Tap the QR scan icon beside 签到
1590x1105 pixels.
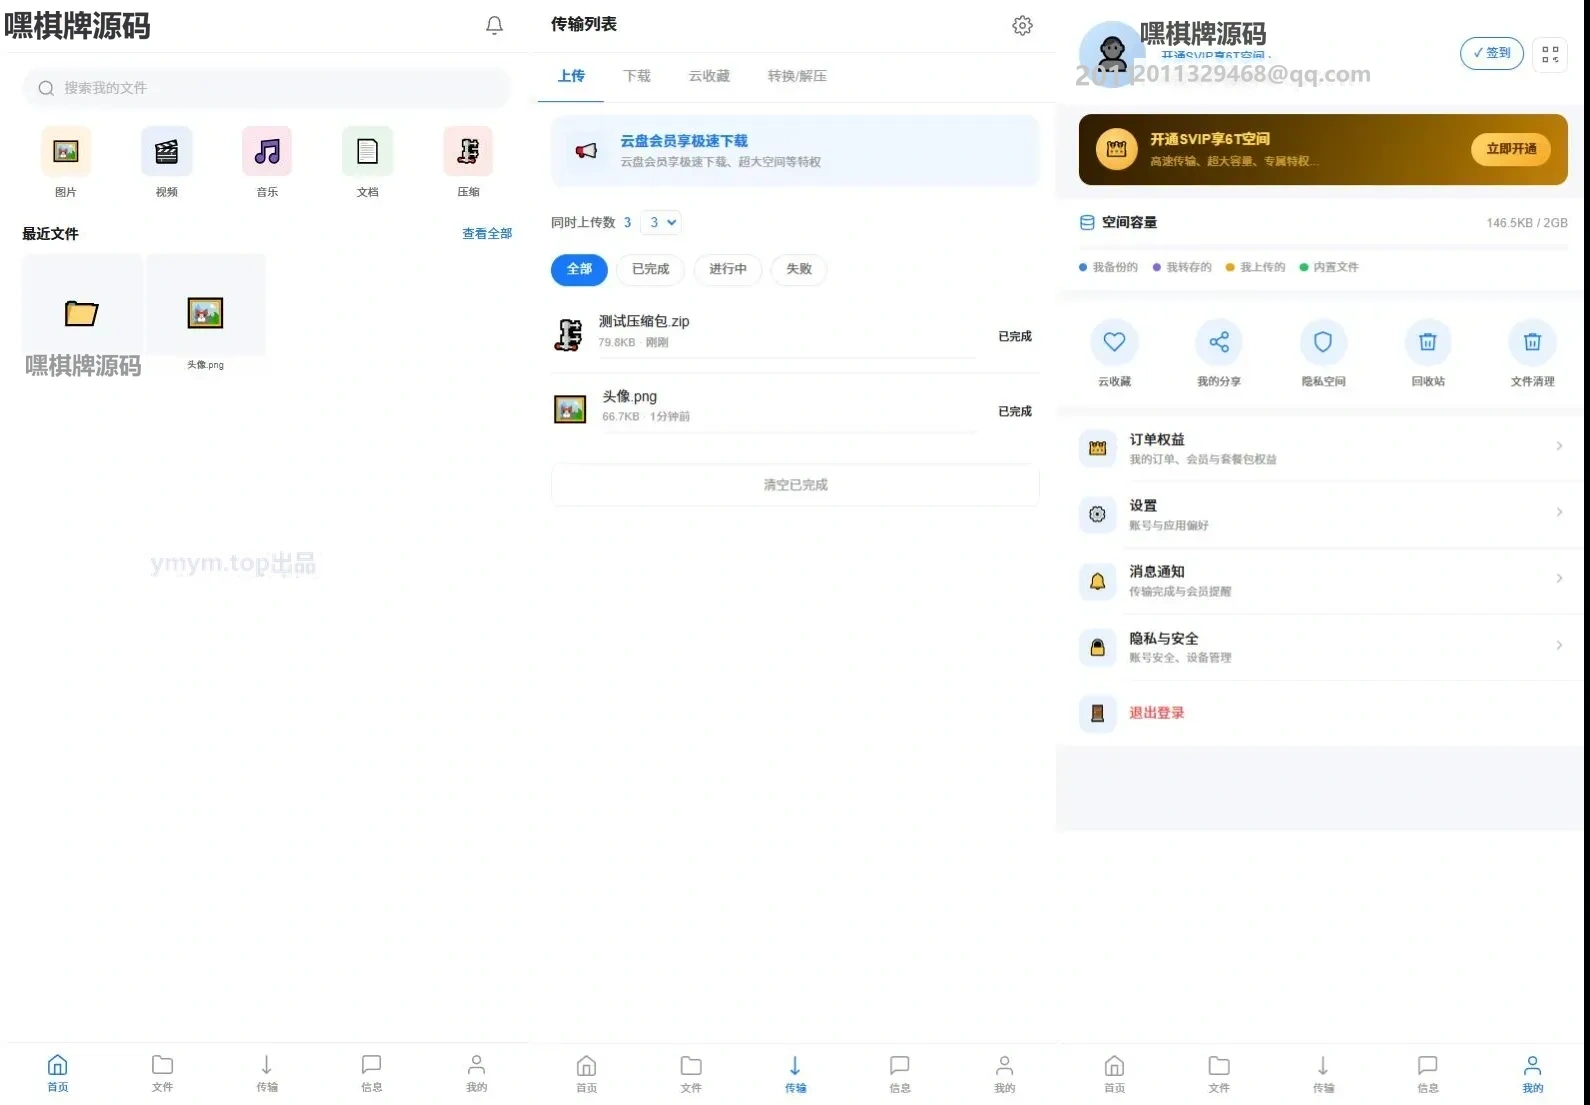click(1550, 54)
